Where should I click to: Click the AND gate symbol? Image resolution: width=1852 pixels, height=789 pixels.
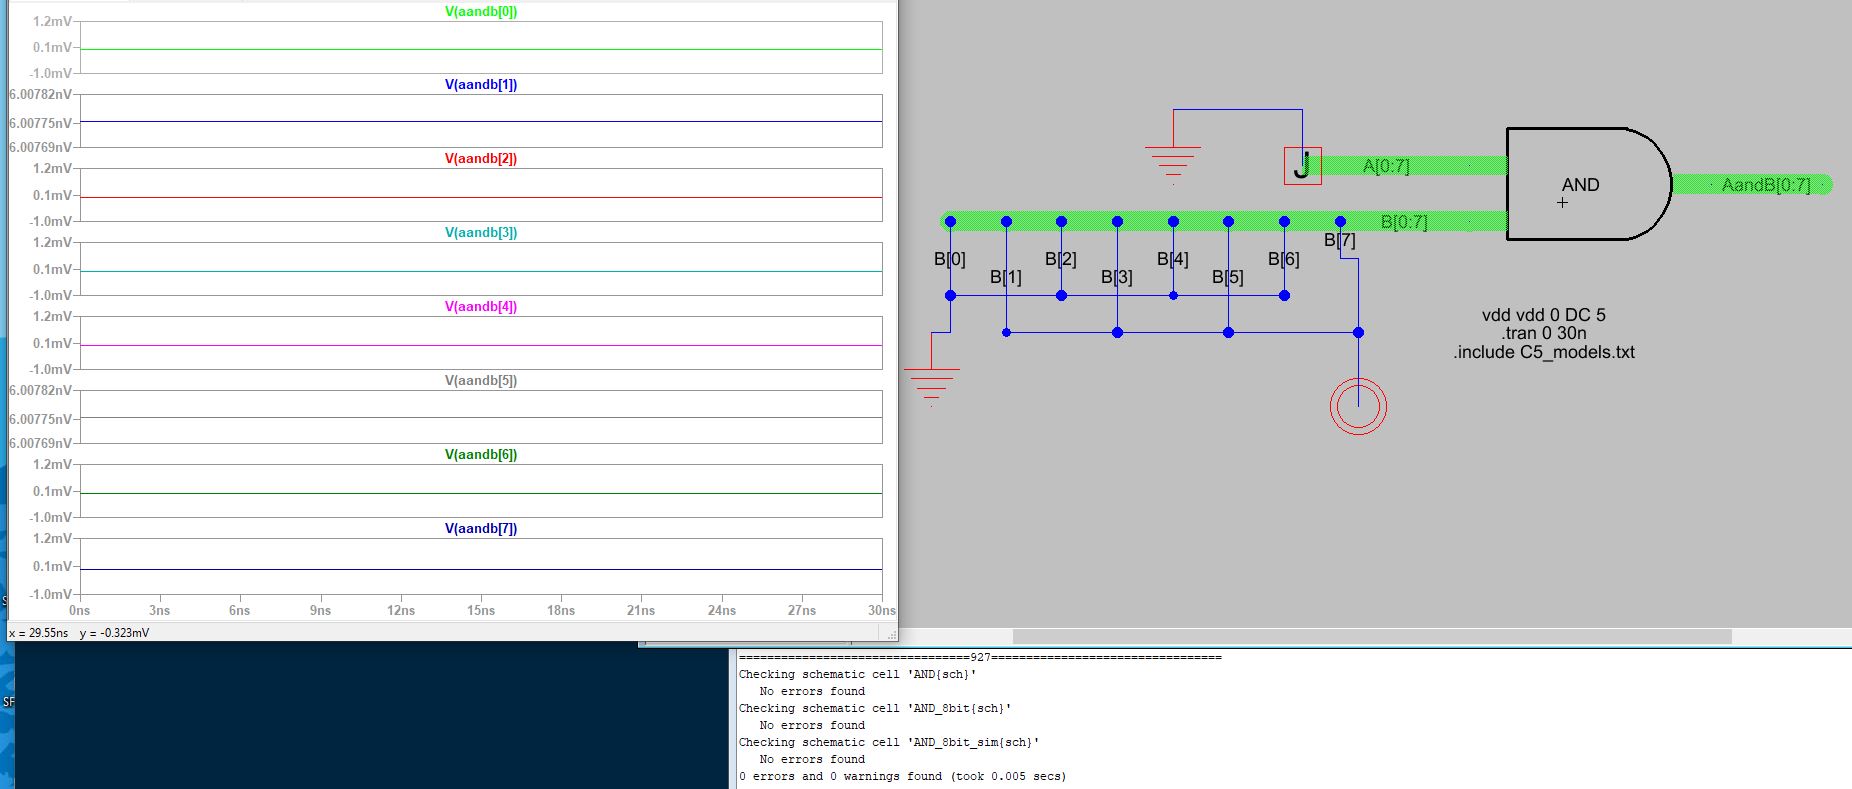1585,184
